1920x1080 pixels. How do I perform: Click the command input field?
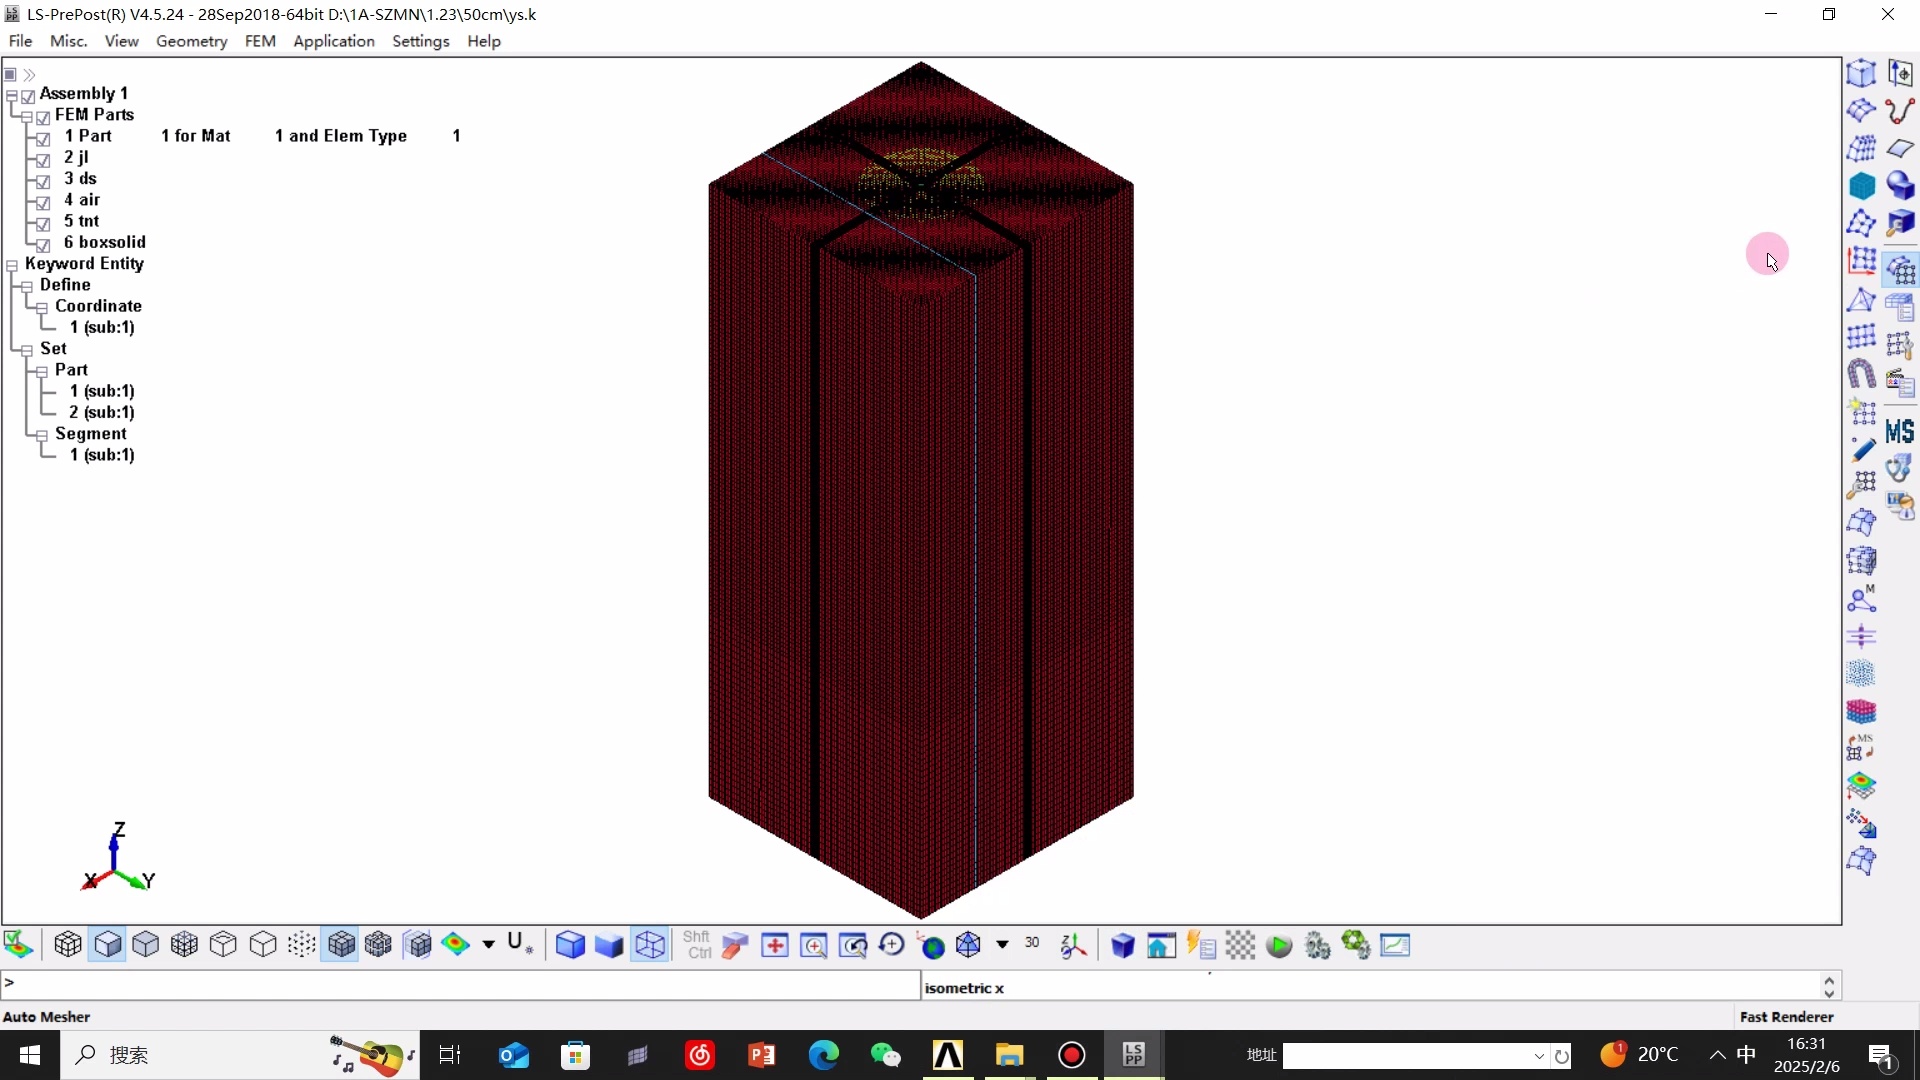point(460,984)
